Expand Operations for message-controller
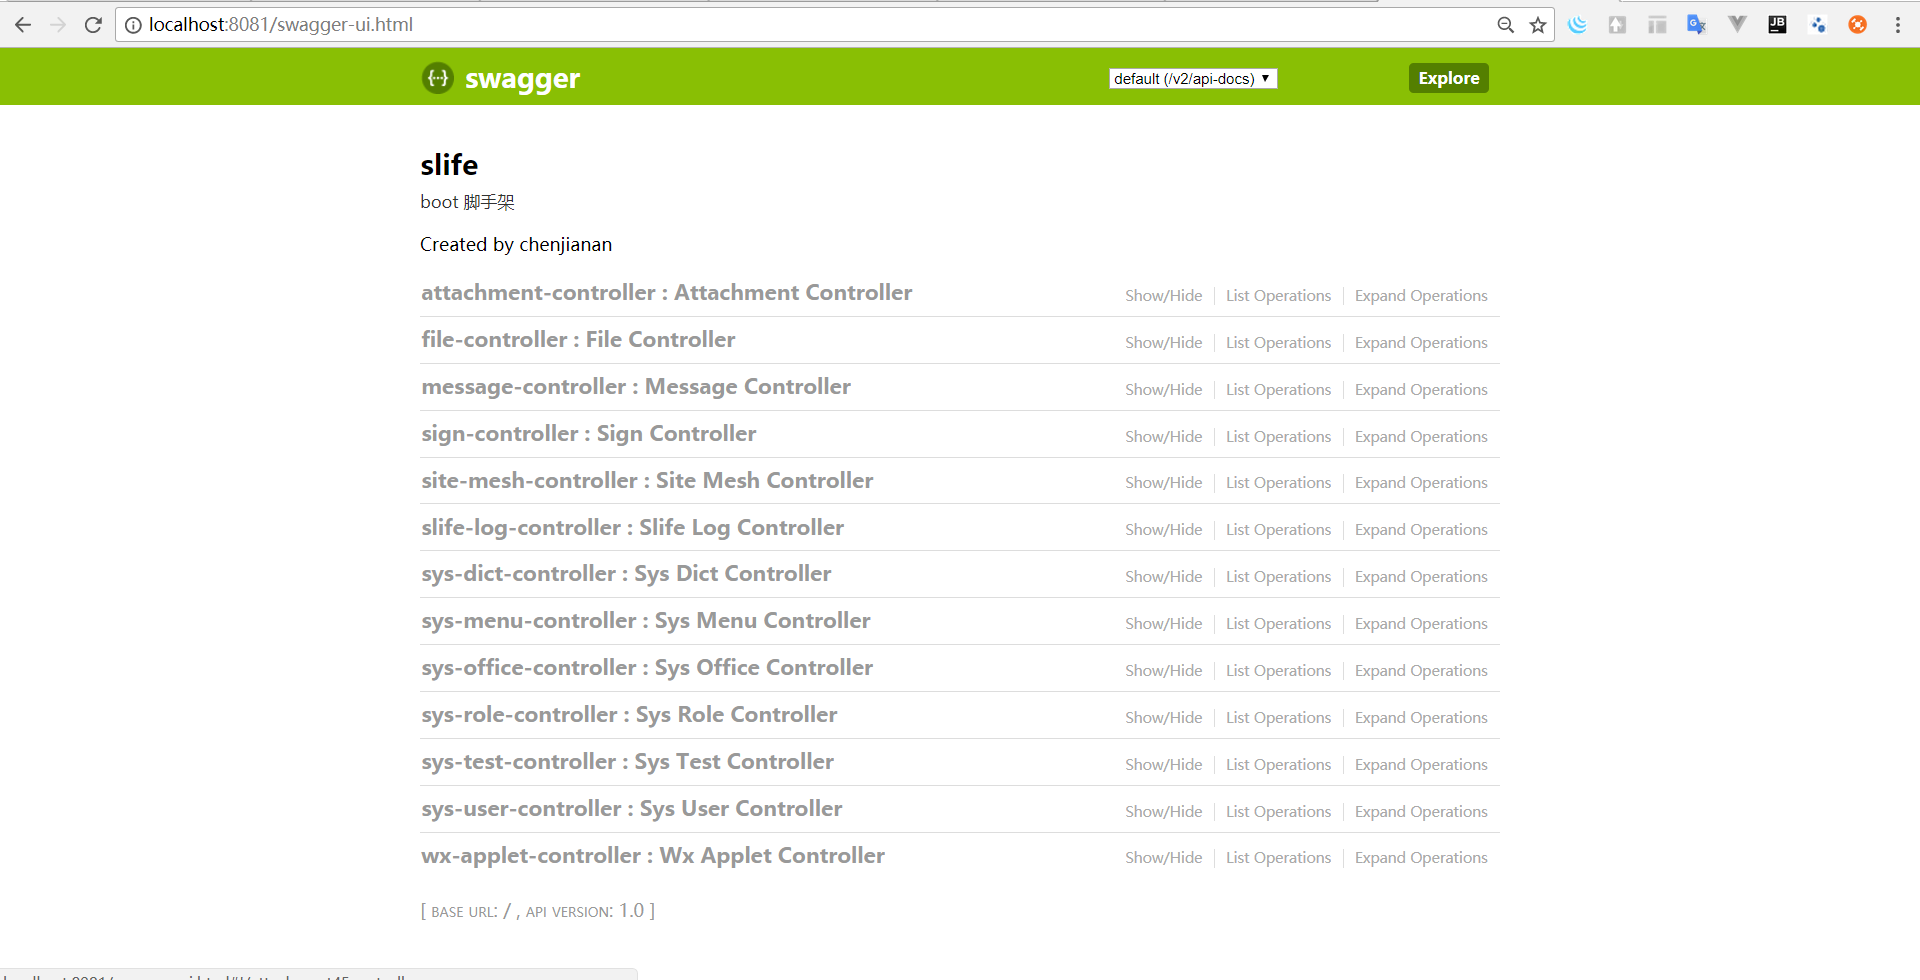Screen dimensions: 1920x980 tap(1421, 390)
